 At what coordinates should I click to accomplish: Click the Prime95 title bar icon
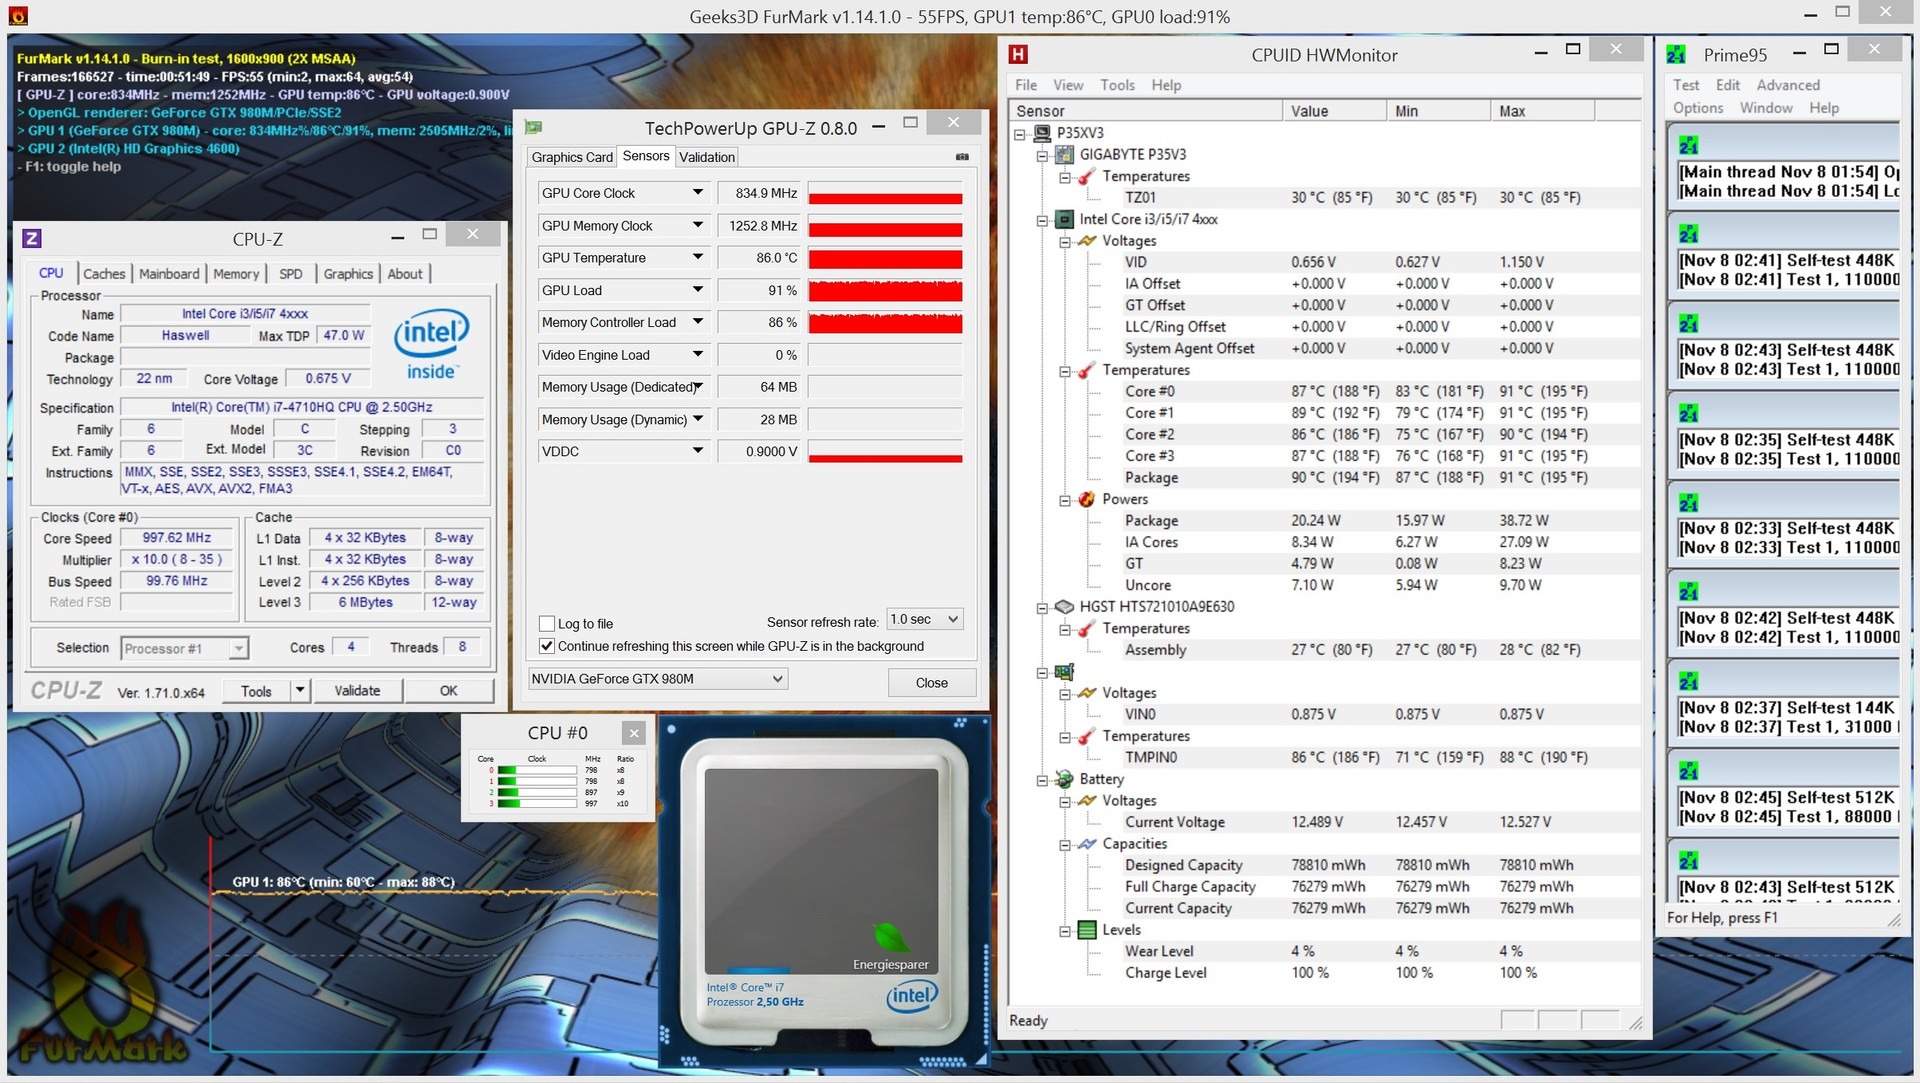(x=1676, y=55)
